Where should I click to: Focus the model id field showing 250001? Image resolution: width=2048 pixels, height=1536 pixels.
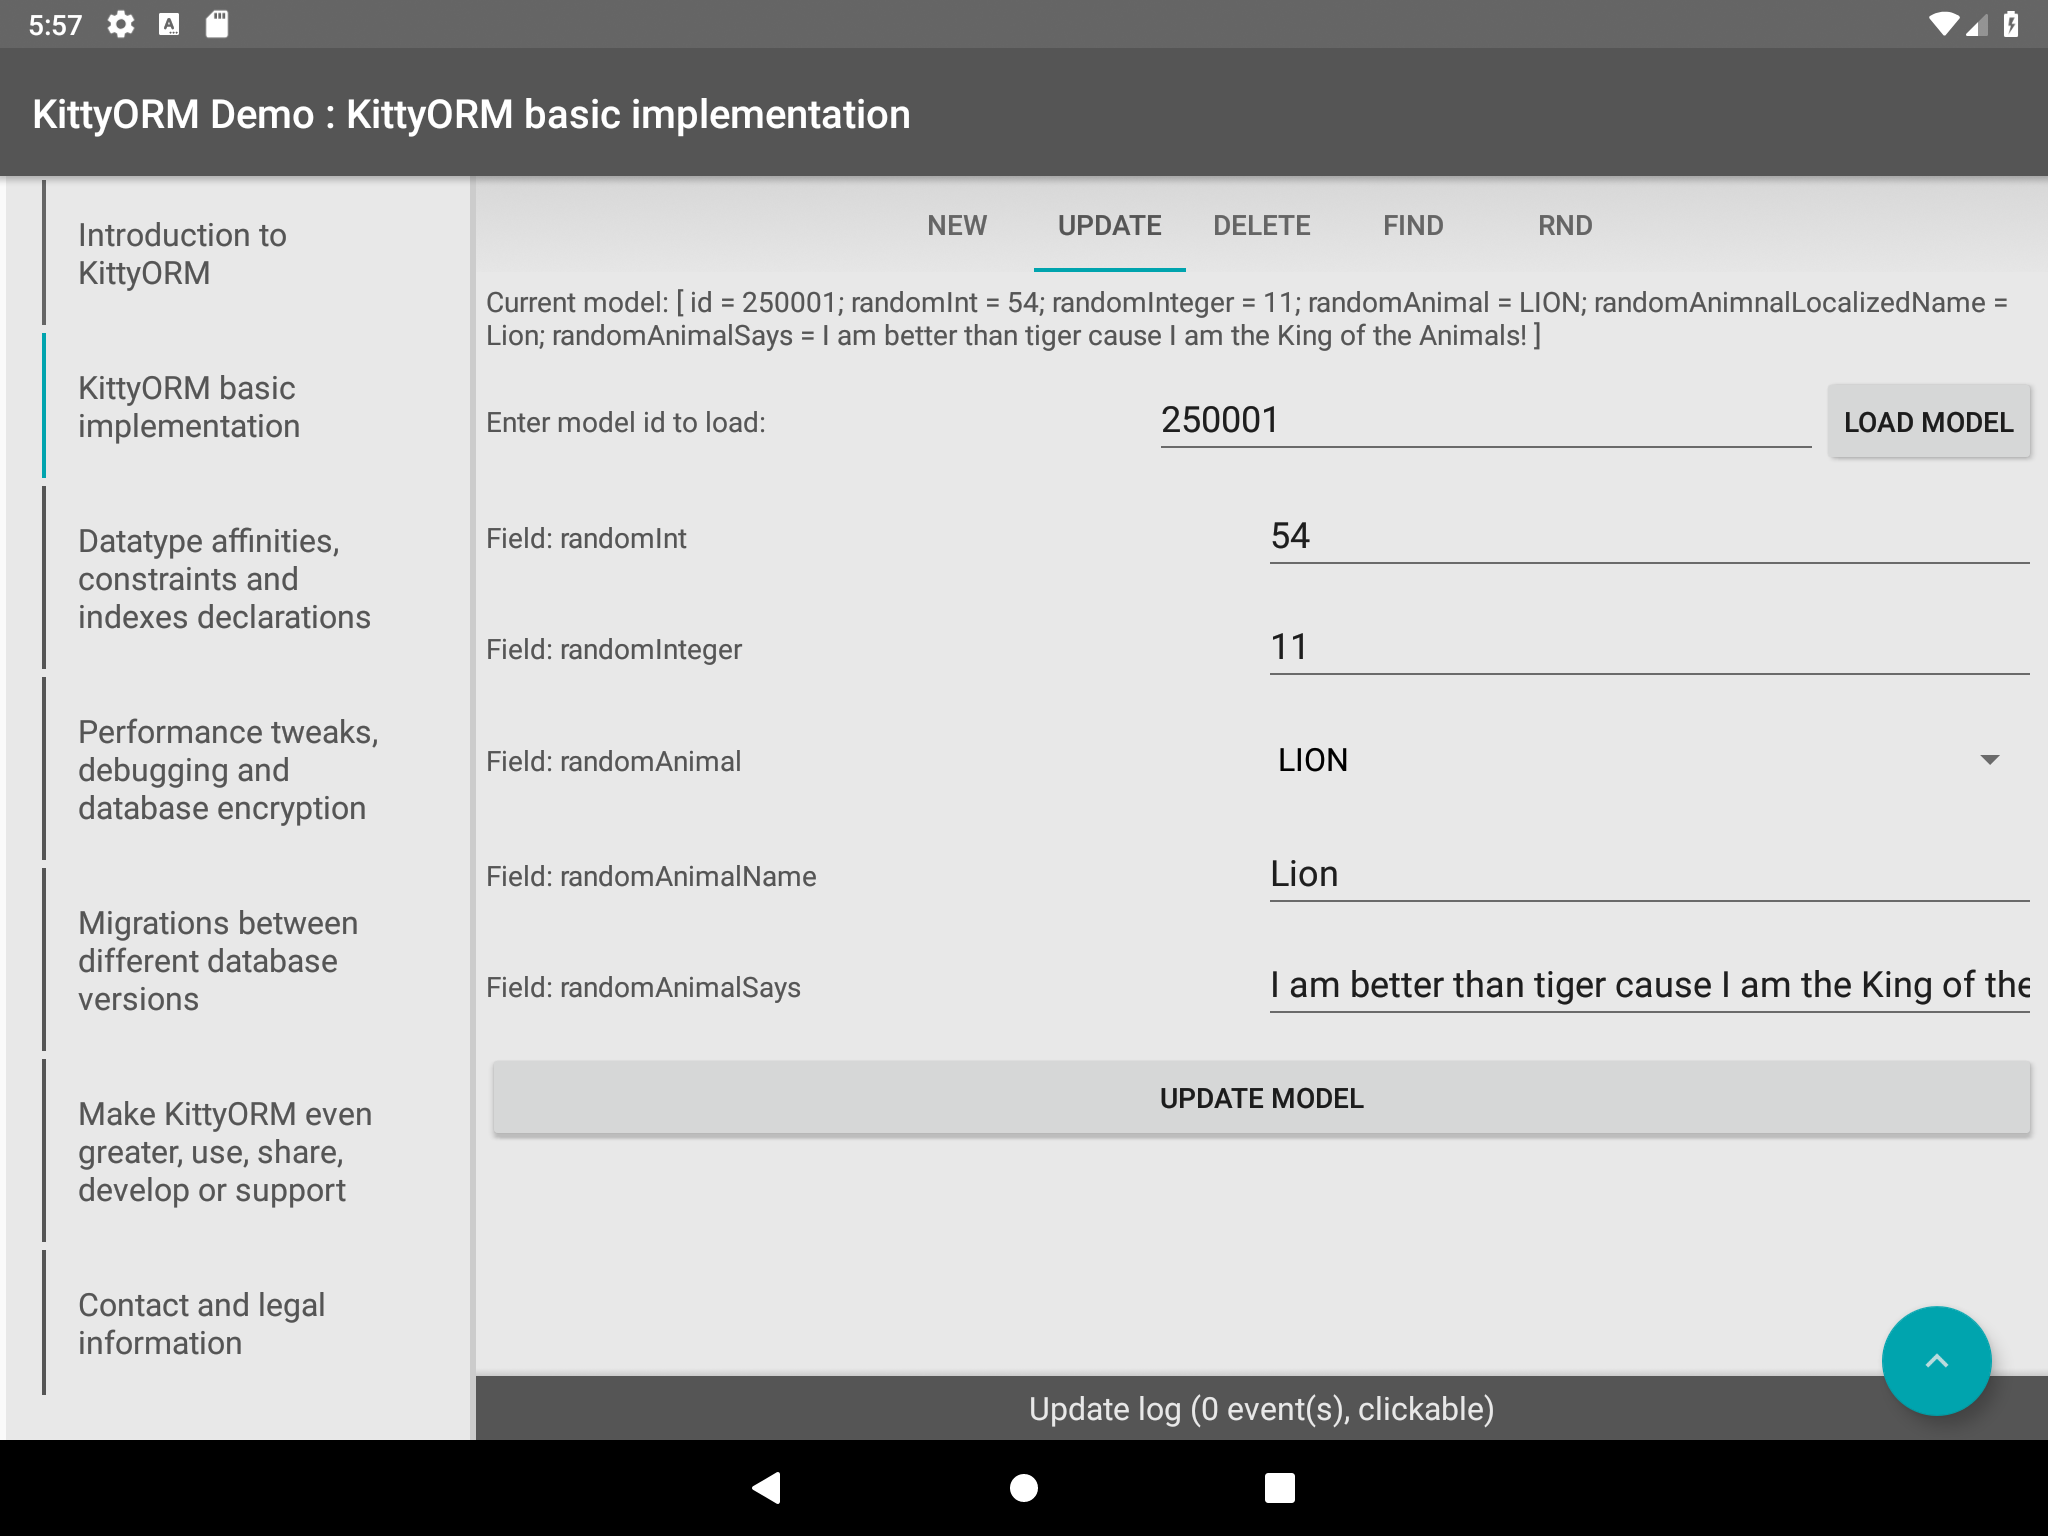pos(1486,420)
